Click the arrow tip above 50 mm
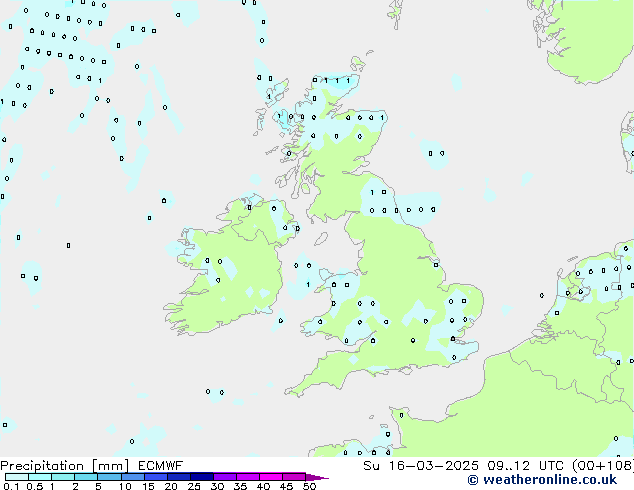The image size is (634, 490). tap(317, 477)
